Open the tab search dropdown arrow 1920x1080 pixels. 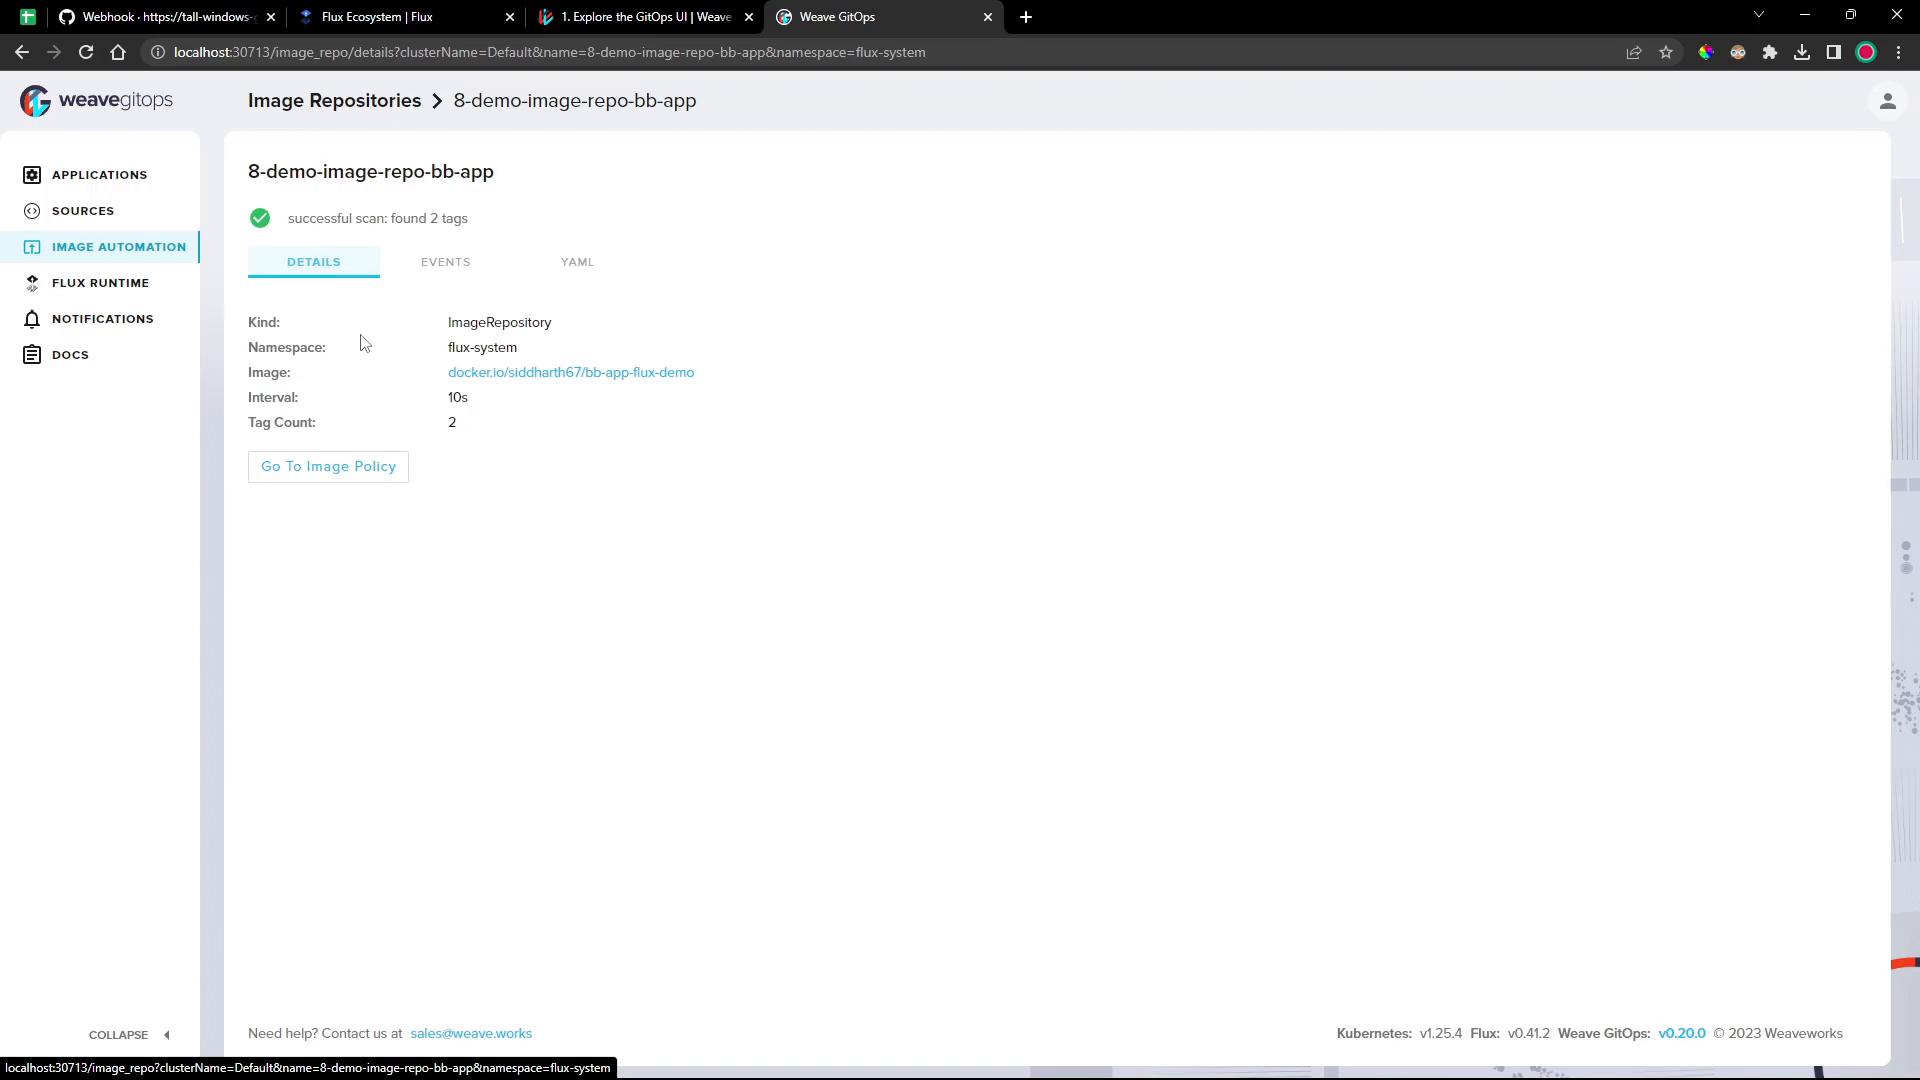(x=1759, y=15)
